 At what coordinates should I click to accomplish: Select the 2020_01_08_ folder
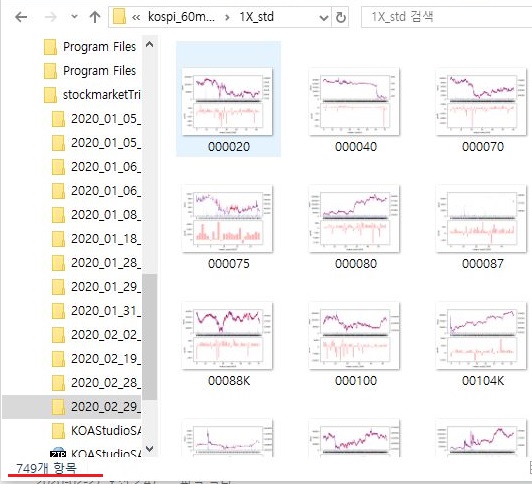[x=106, y=215]
